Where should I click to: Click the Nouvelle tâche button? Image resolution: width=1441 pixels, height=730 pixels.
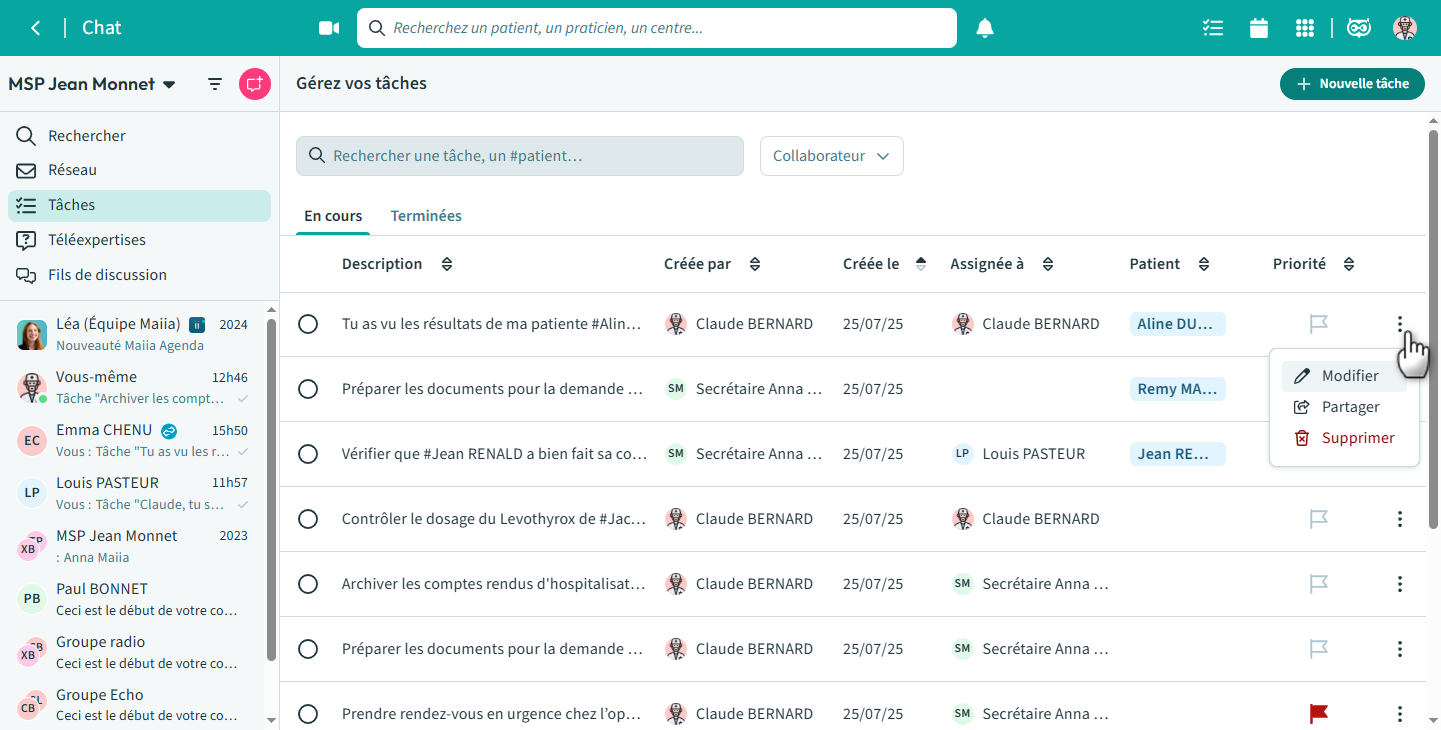[1352, 84]
